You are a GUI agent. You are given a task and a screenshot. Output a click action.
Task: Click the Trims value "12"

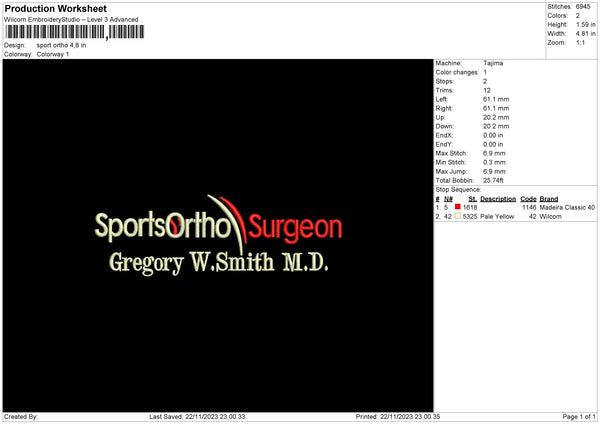pyautogui.click(x=487, y=91)
